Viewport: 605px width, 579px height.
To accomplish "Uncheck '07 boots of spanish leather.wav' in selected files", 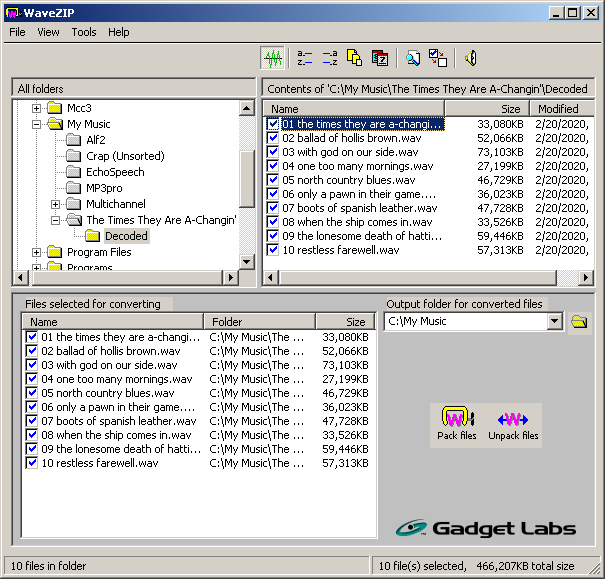I will coord(32,421).
